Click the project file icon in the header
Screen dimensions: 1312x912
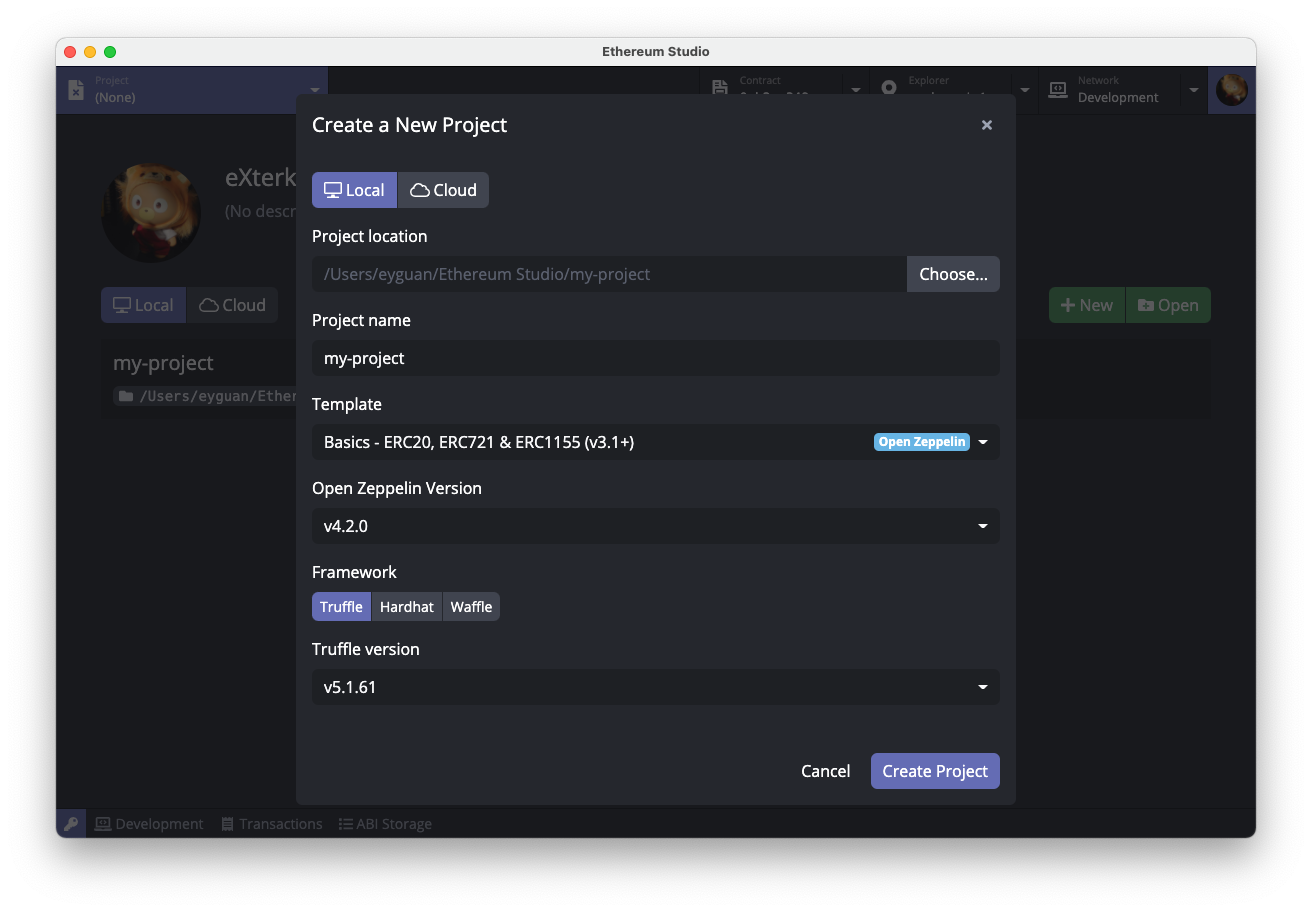pyautogui.click(x=76, y=90)
